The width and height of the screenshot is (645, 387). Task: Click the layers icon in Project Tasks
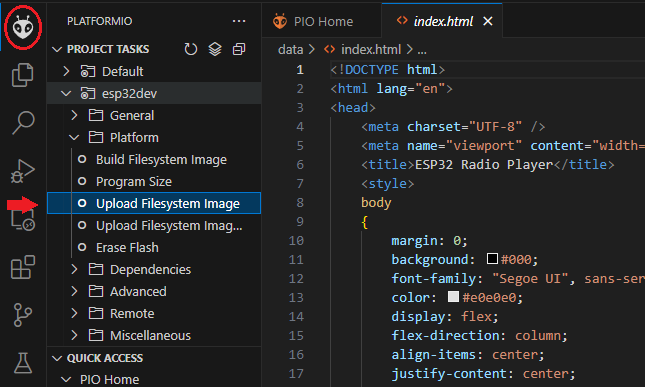(215, 49)
